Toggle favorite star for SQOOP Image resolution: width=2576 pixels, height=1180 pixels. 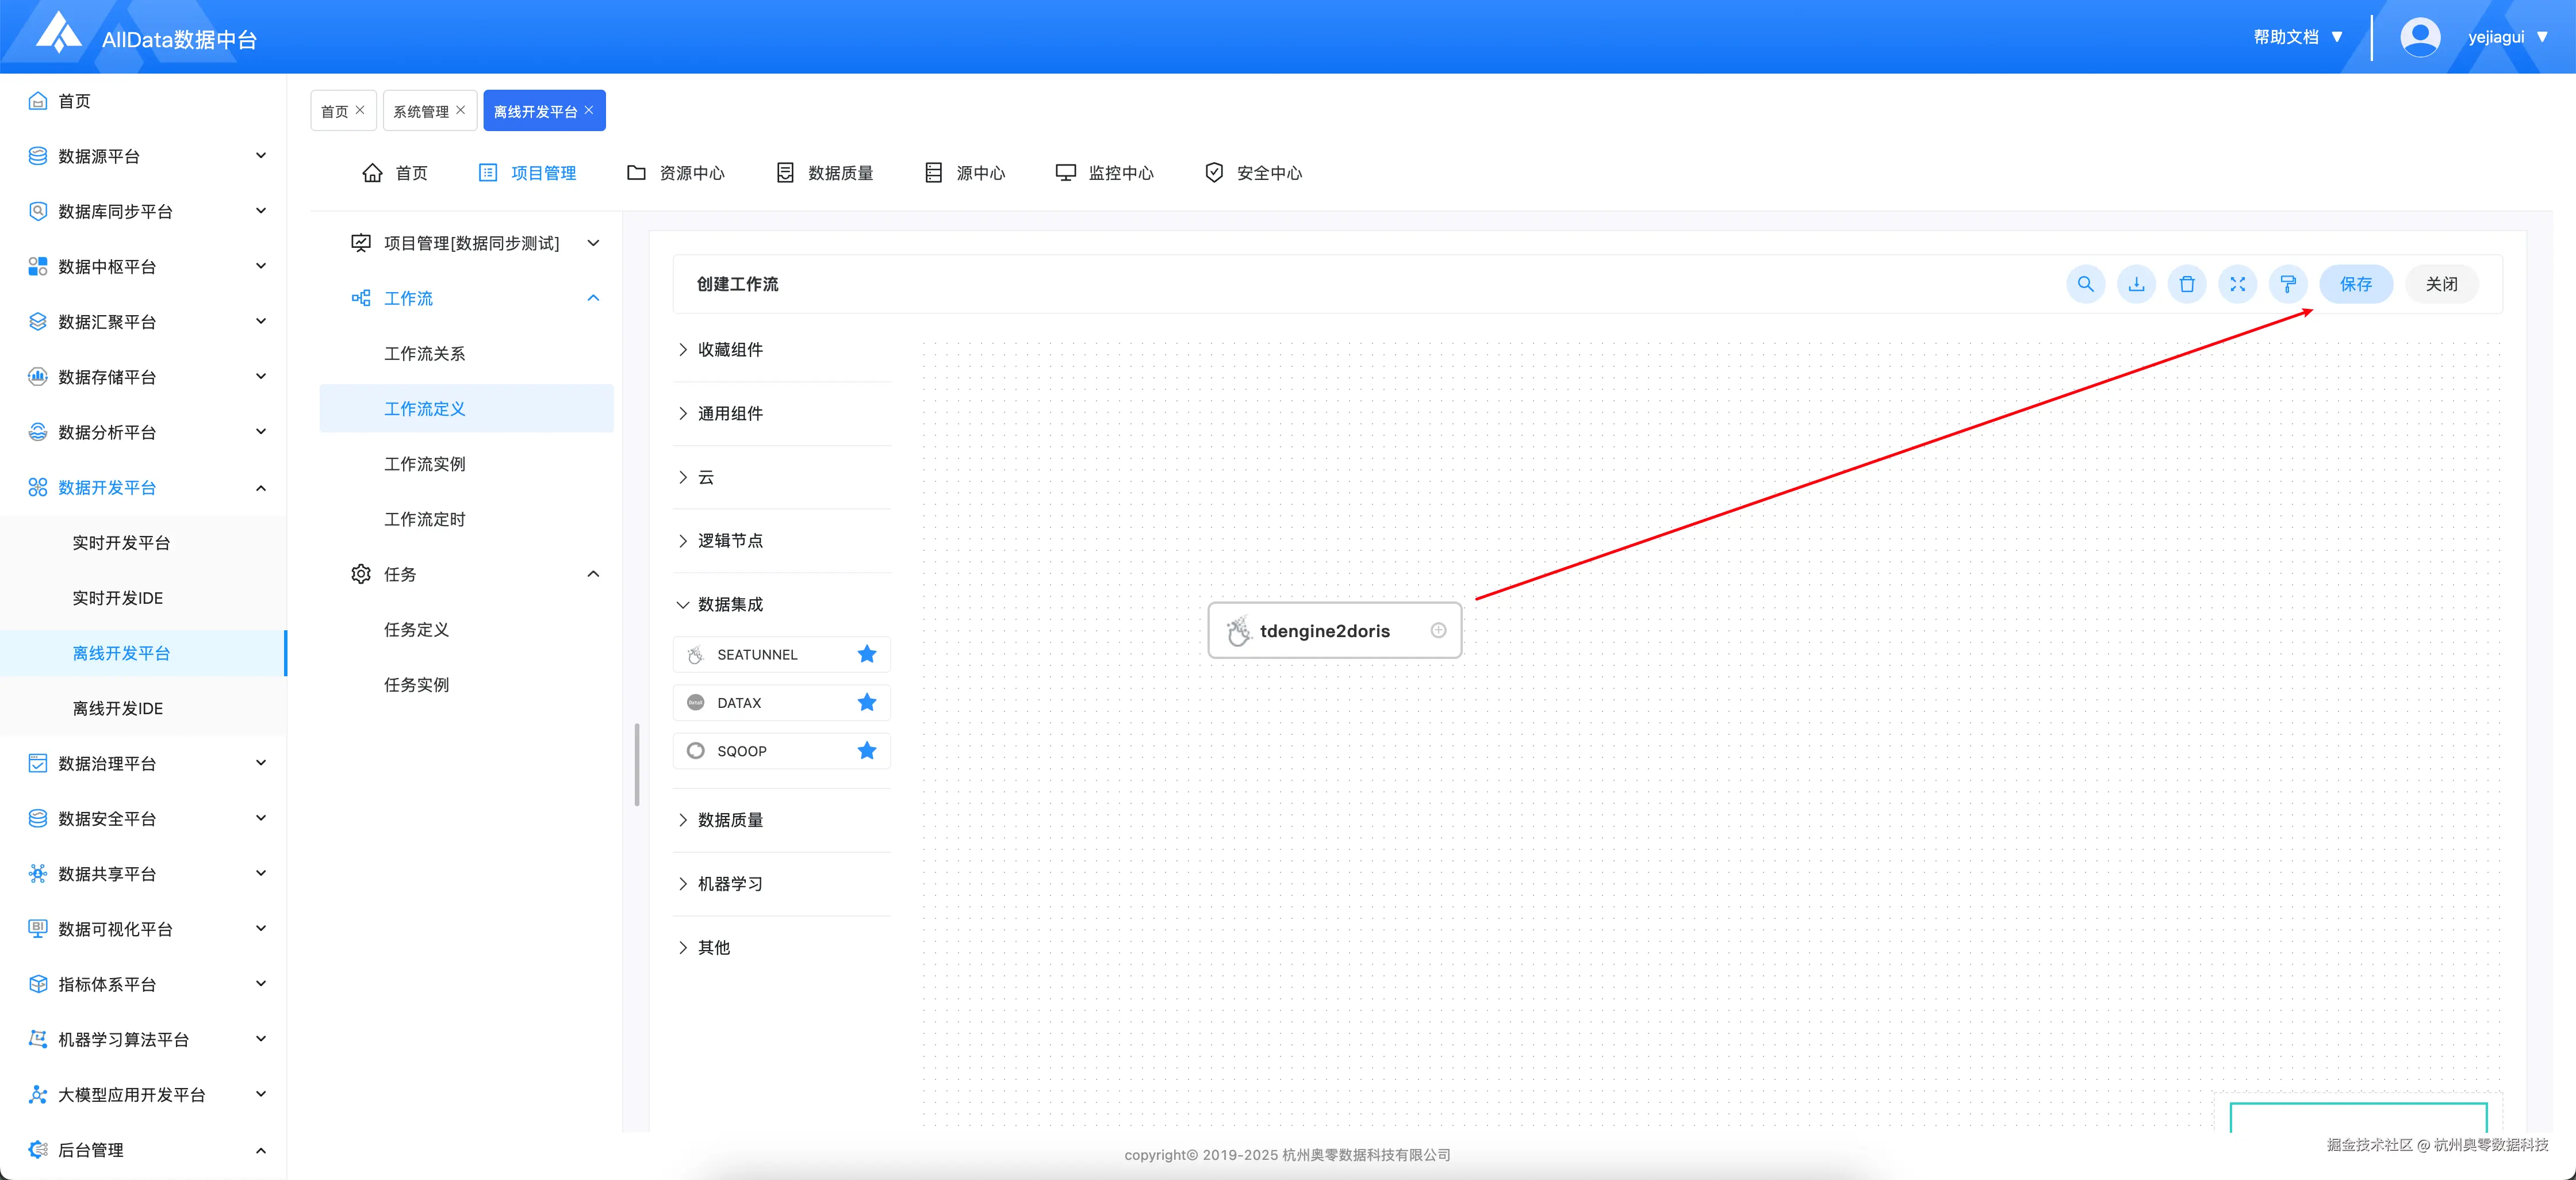(x=866, y=750)
